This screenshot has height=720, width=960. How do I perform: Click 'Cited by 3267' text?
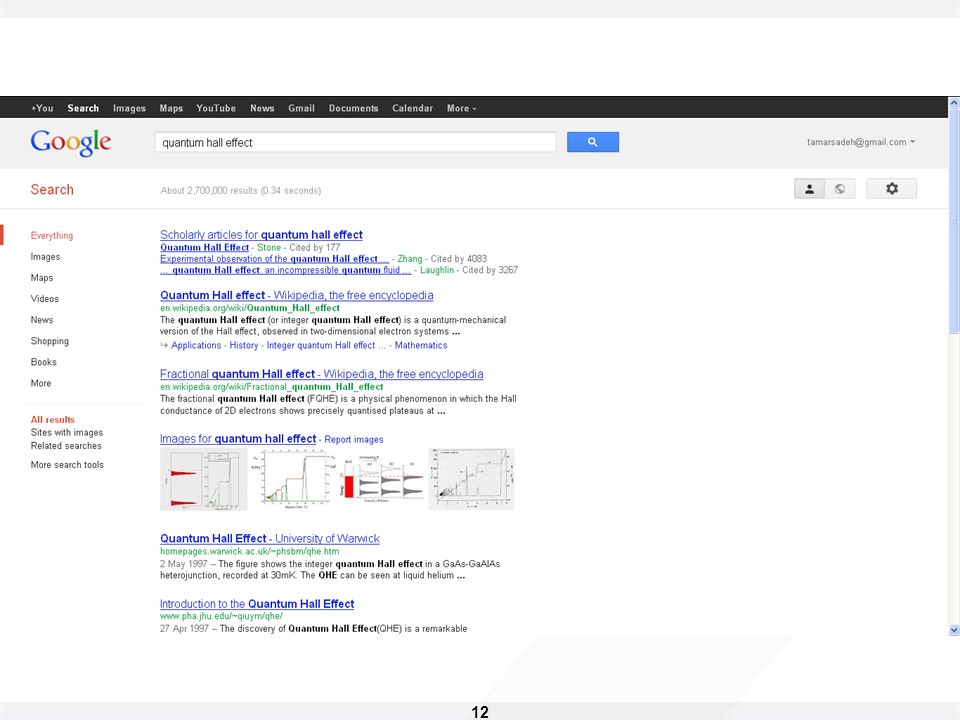(x=490, y=270)
